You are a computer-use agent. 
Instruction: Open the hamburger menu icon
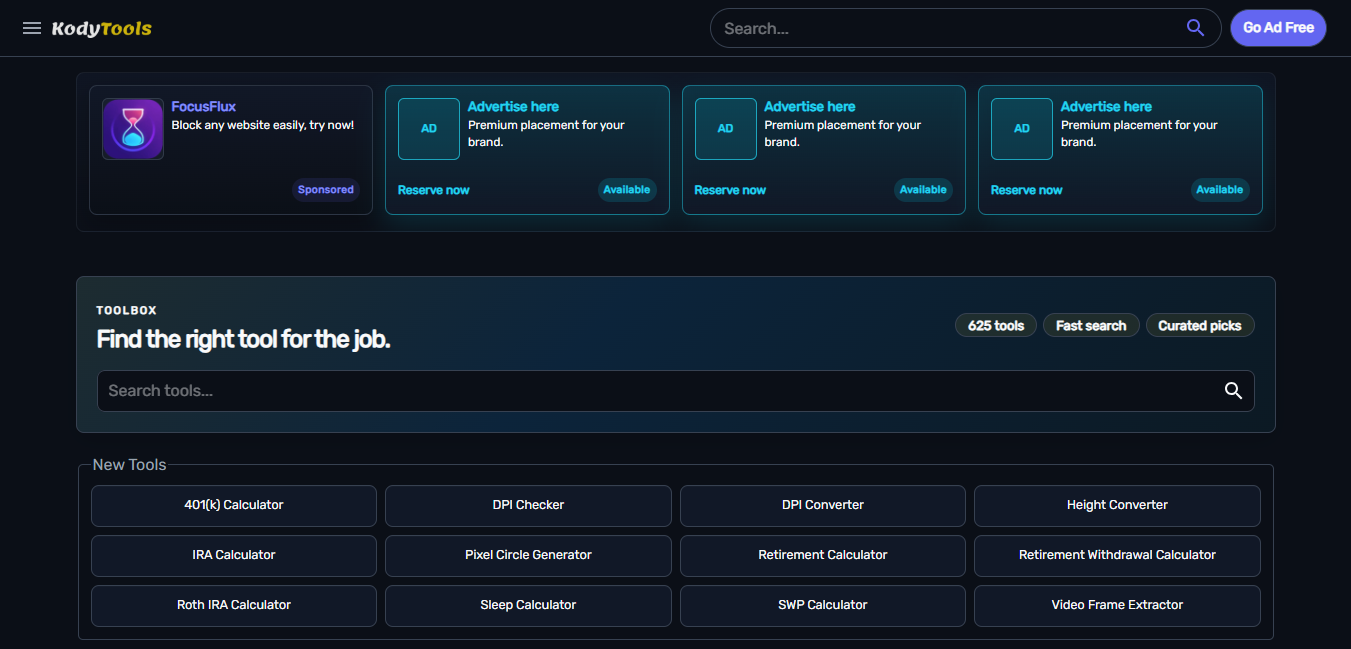tap(32, 28)
